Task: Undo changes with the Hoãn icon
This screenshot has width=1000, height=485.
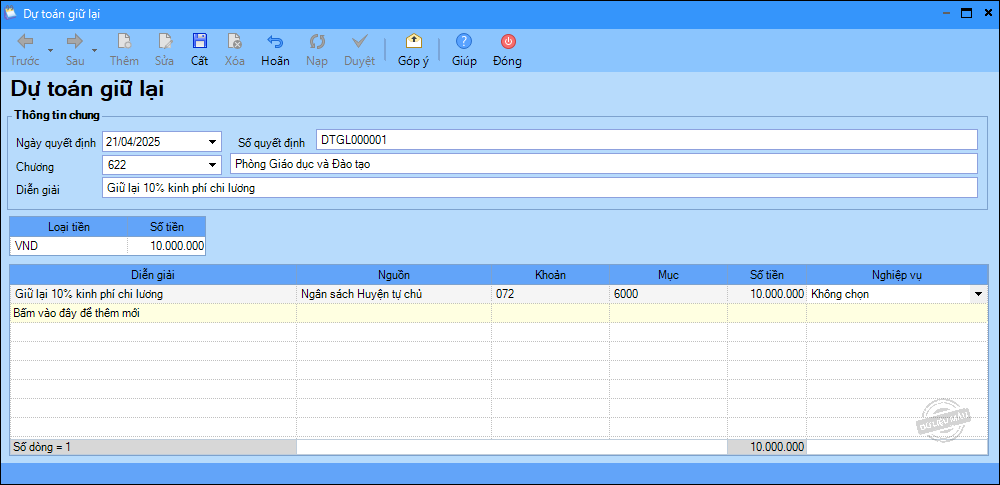Action: click(x=275, y=42)
